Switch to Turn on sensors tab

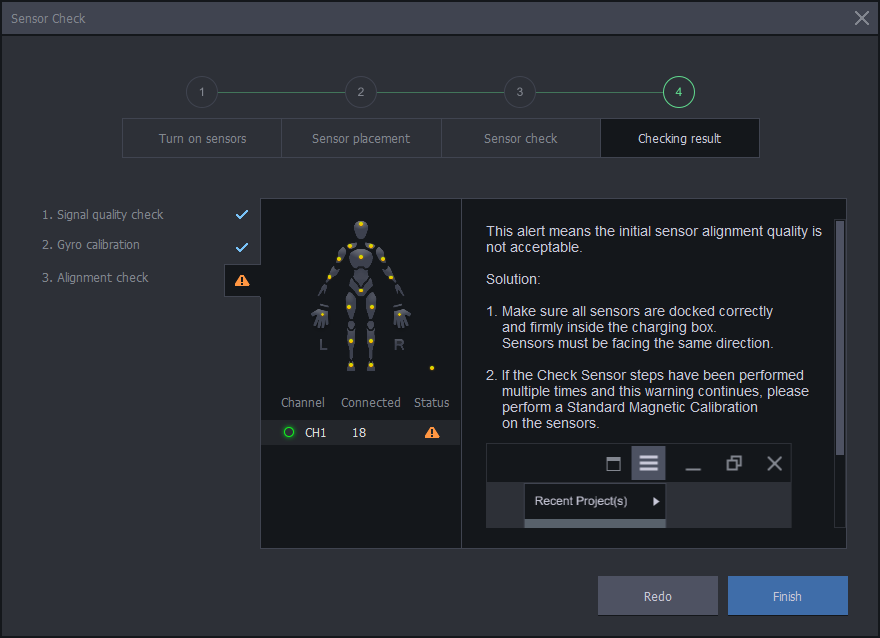pos(202,138)
